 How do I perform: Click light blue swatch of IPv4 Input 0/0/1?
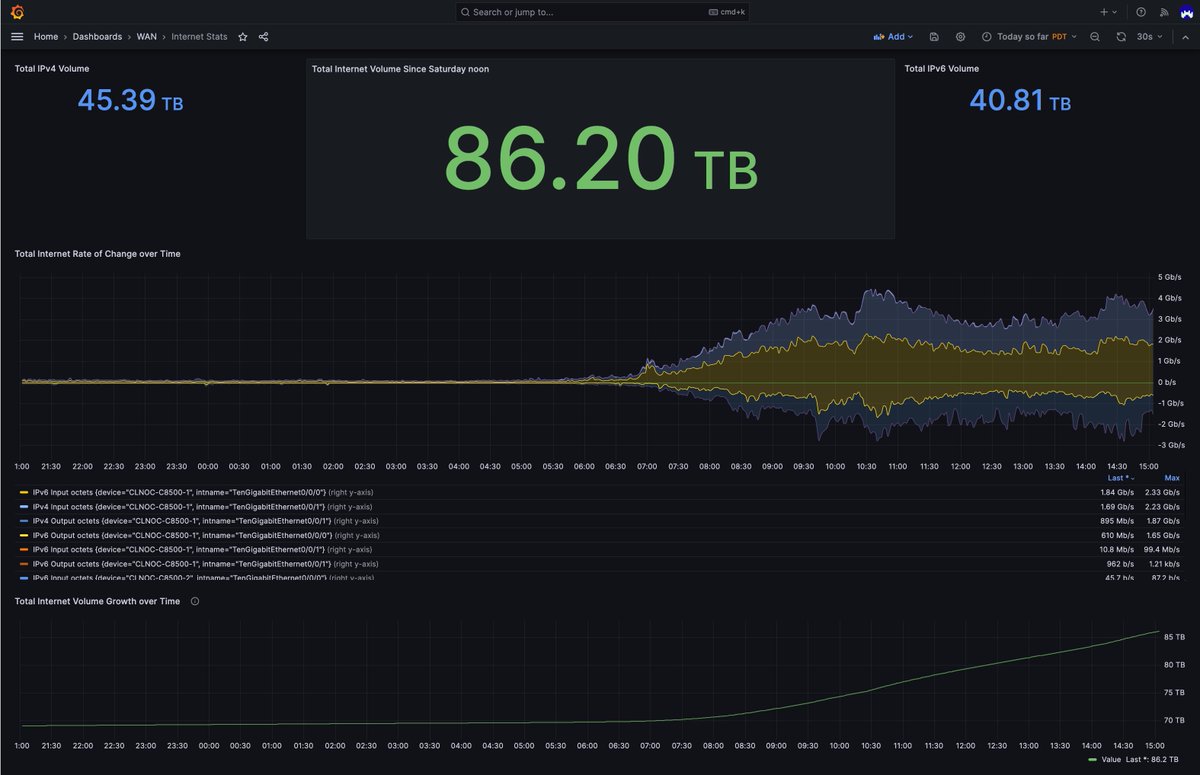click(24, 506)
